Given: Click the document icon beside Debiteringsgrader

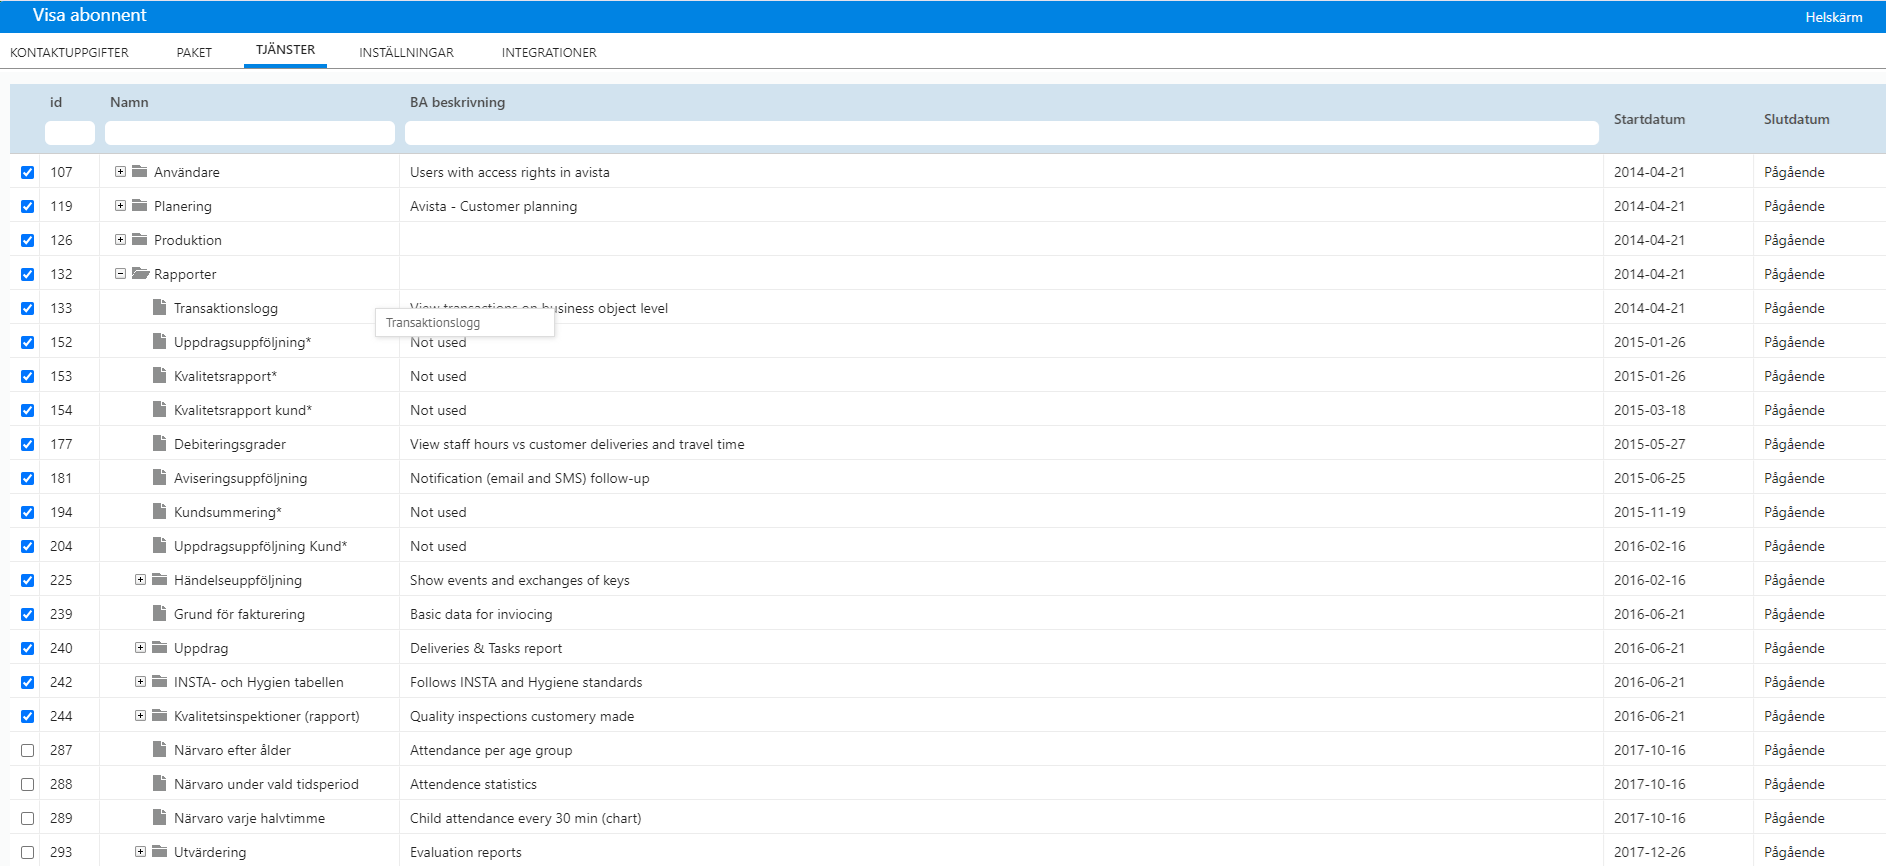Looking at the screenshot, I should coord(159,443).
